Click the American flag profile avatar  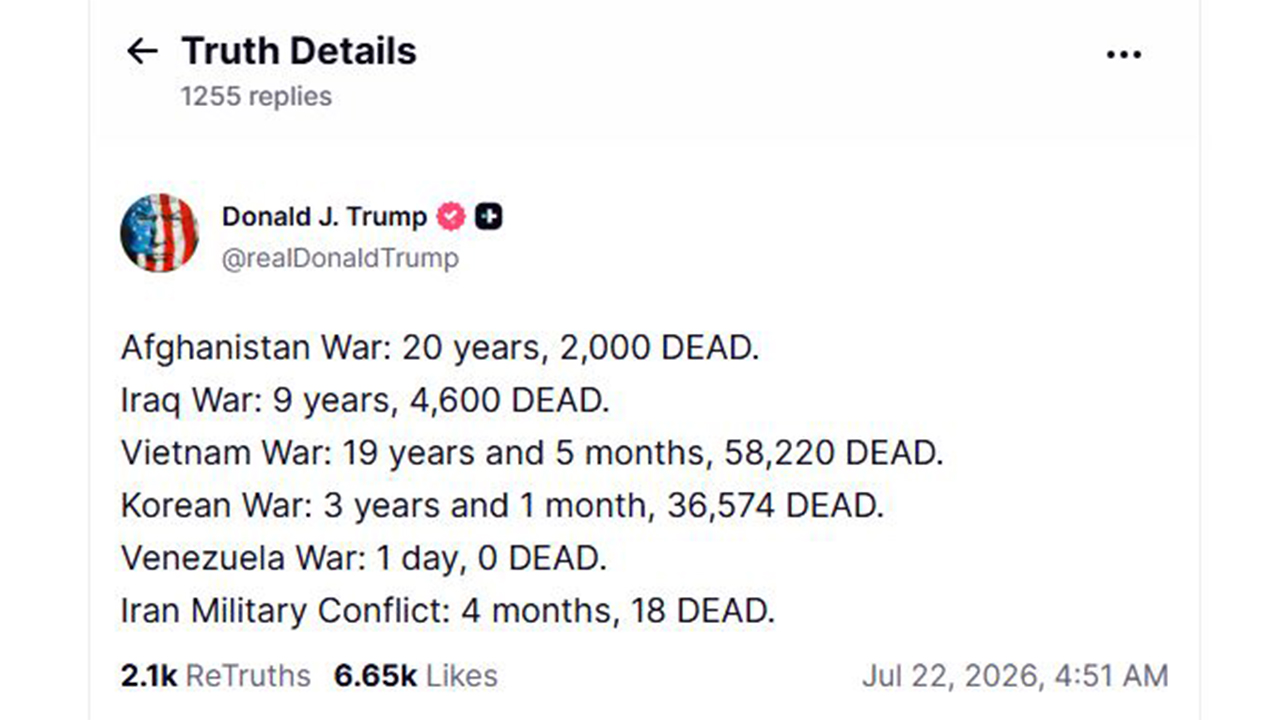[x=159, y=233]
